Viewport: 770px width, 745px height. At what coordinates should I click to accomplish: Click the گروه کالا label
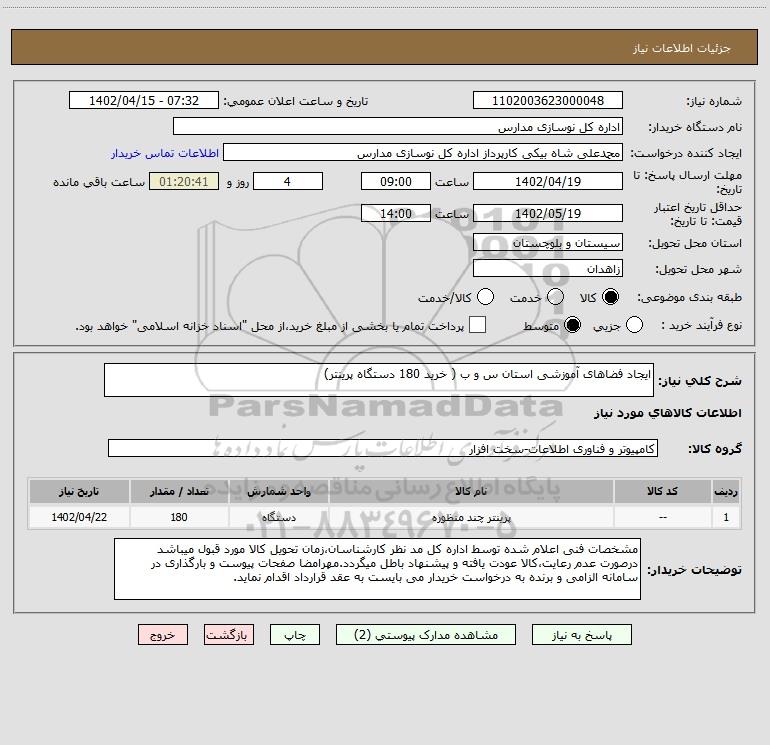(x=715, y=449)
